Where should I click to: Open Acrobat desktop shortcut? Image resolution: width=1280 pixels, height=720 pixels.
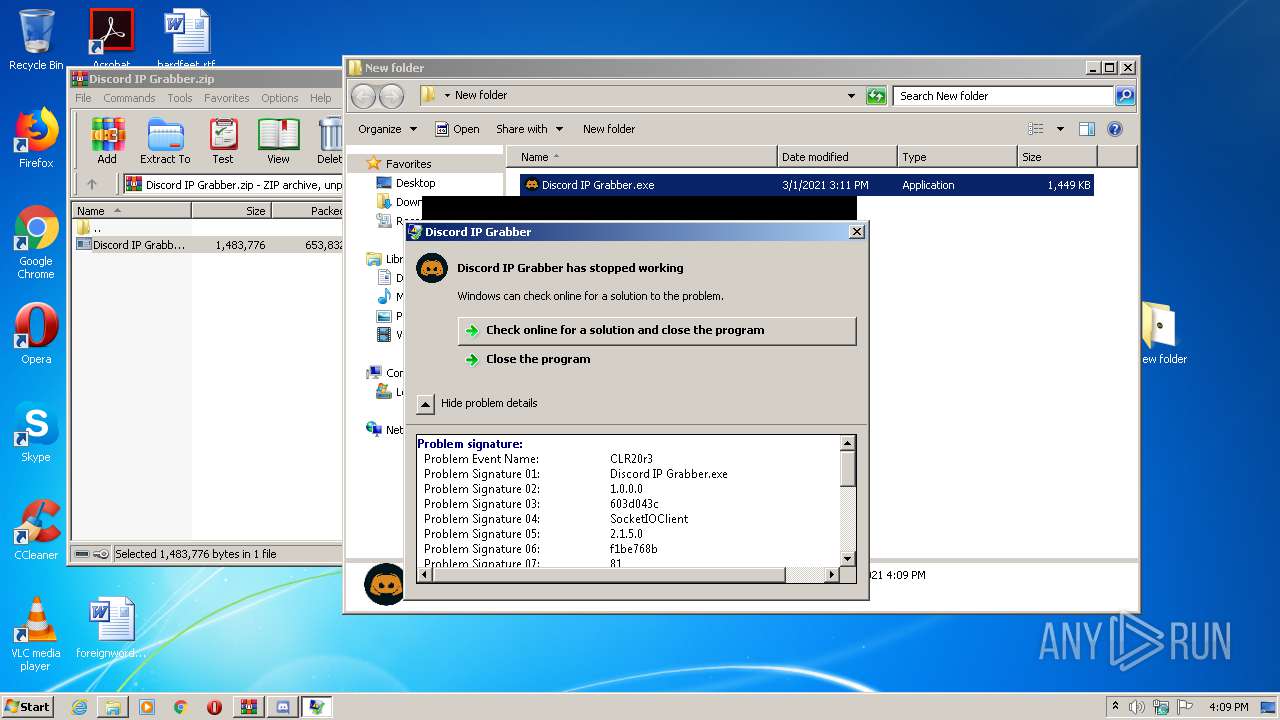coord(111,40)
